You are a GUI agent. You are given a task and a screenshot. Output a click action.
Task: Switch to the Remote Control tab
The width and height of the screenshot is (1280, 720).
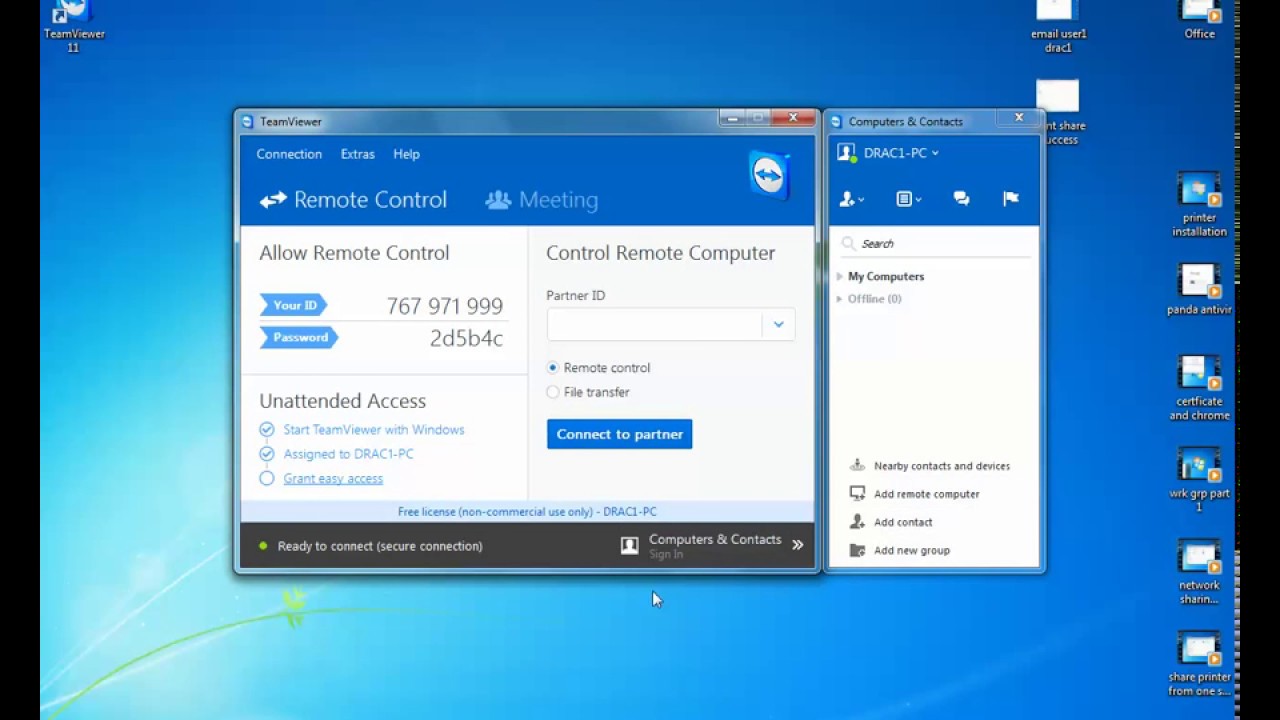point(353,200)
